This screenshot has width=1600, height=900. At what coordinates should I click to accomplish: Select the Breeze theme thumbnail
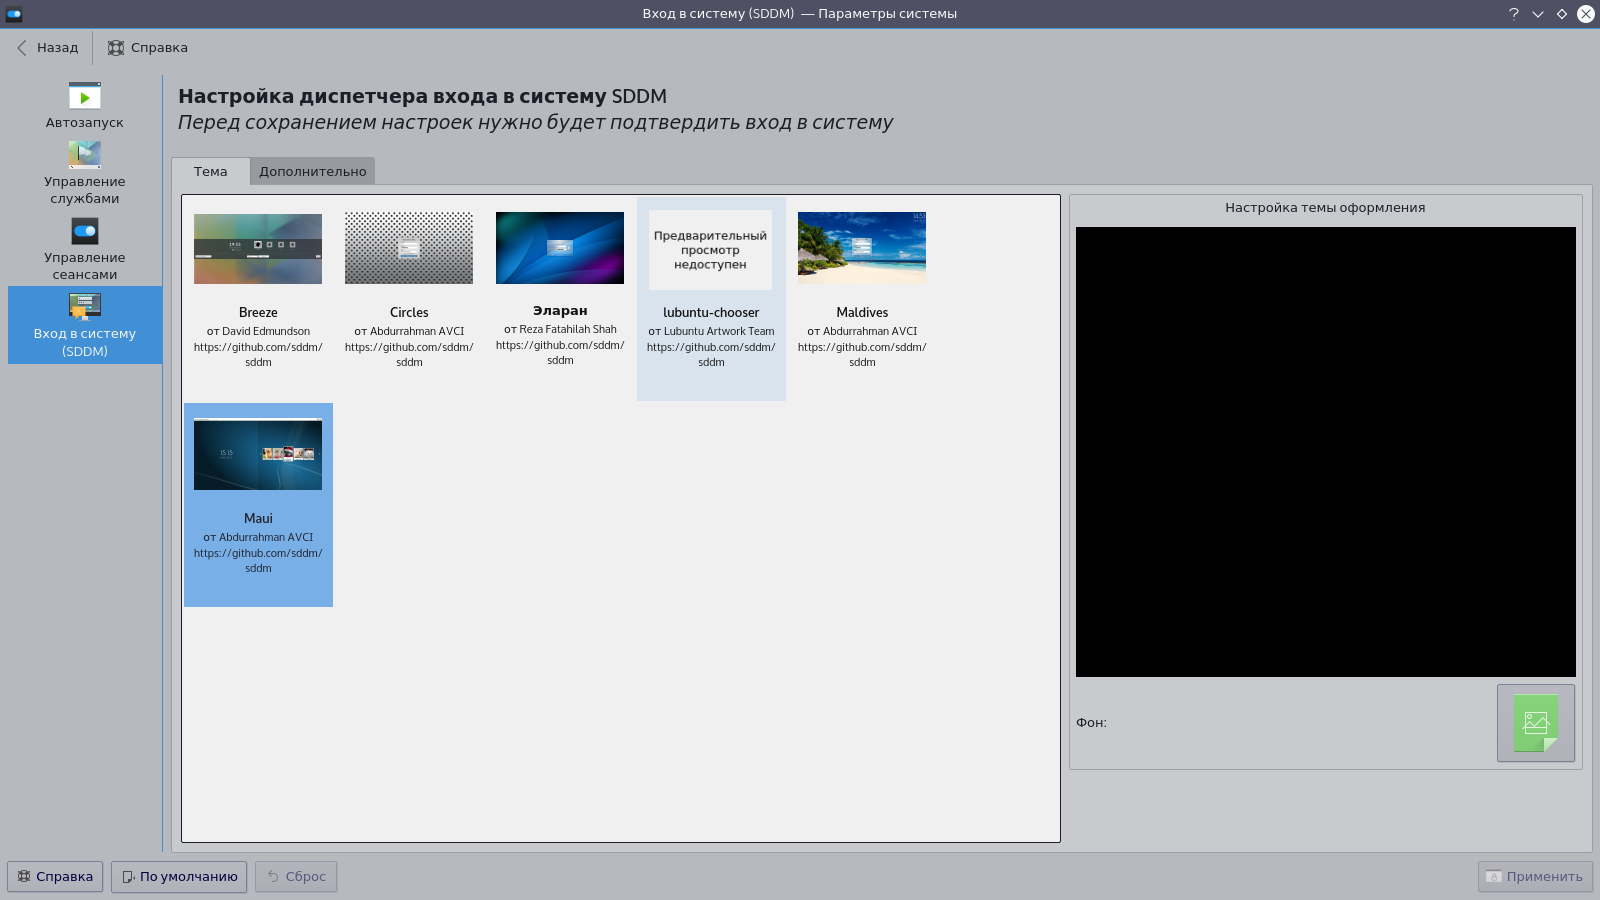(258, 249)
